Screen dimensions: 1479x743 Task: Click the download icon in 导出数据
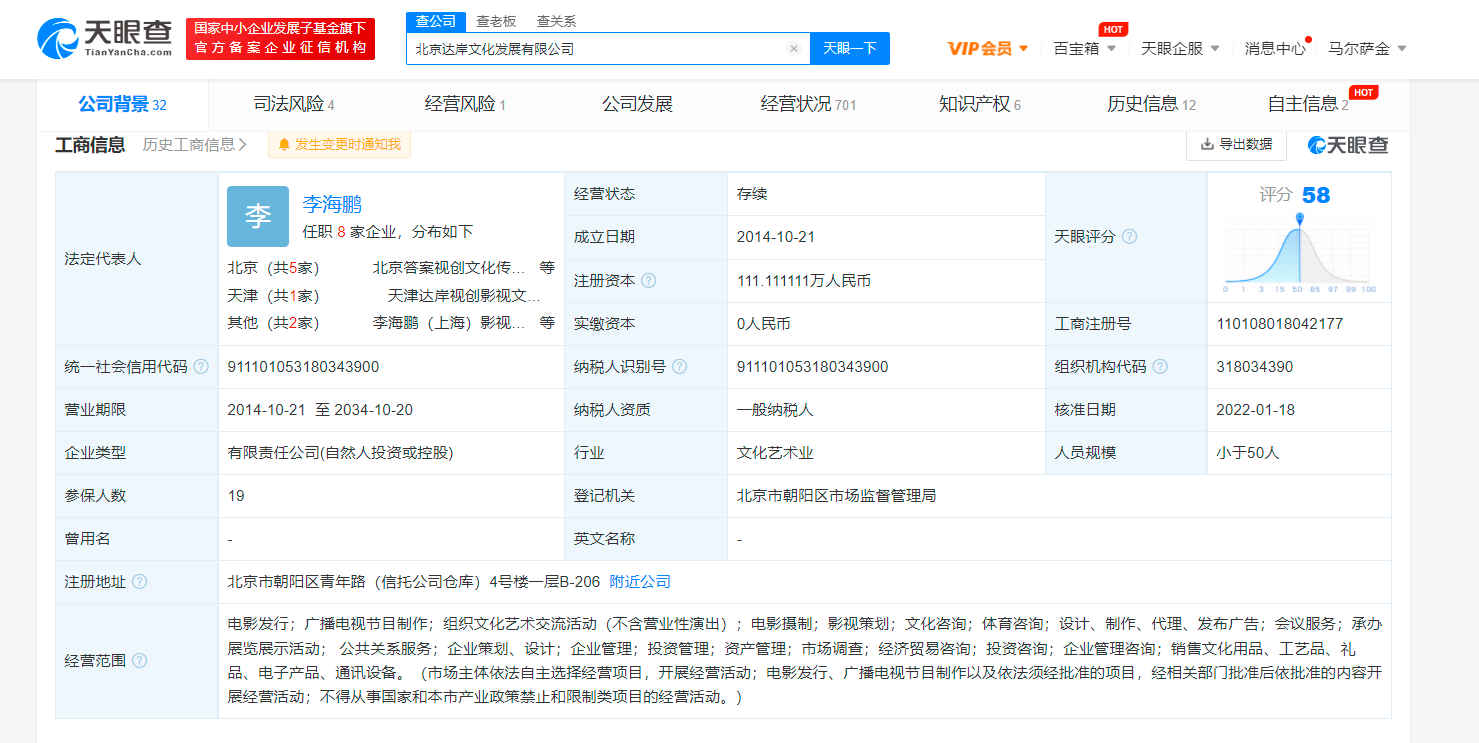1207,144
